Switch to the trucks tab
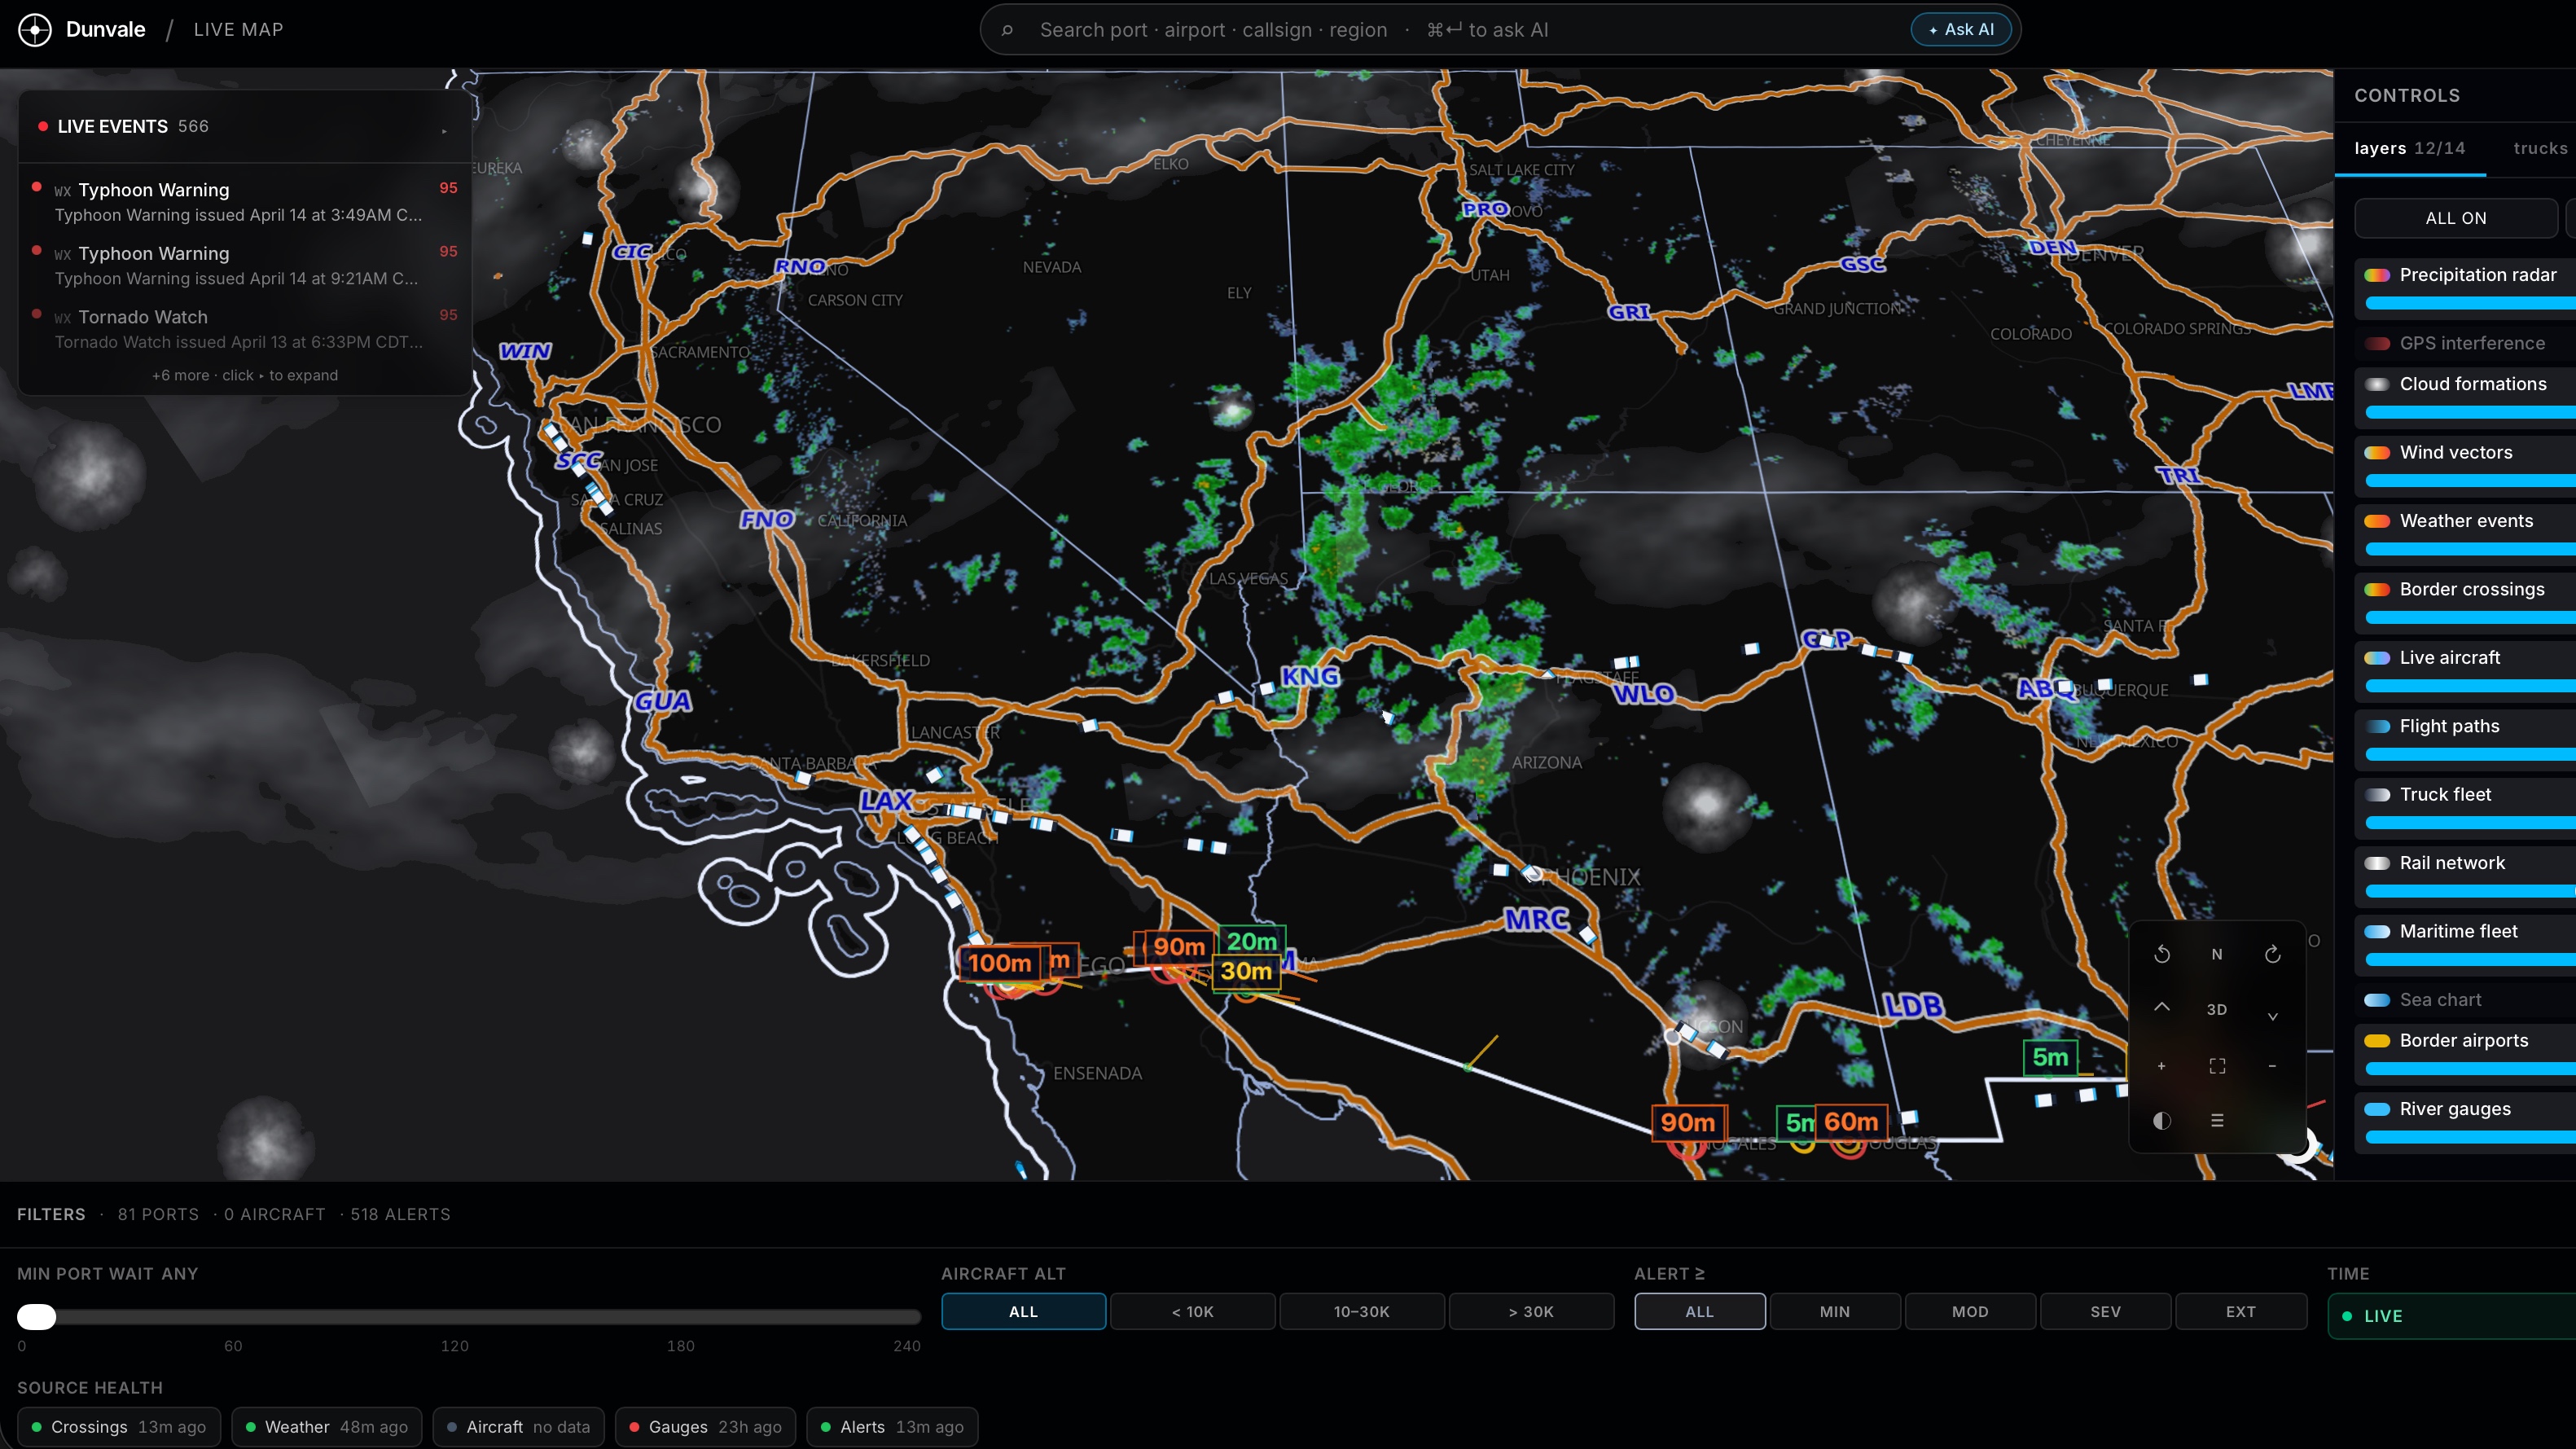This screenshot has height=1449, width=2576. 2539,148
